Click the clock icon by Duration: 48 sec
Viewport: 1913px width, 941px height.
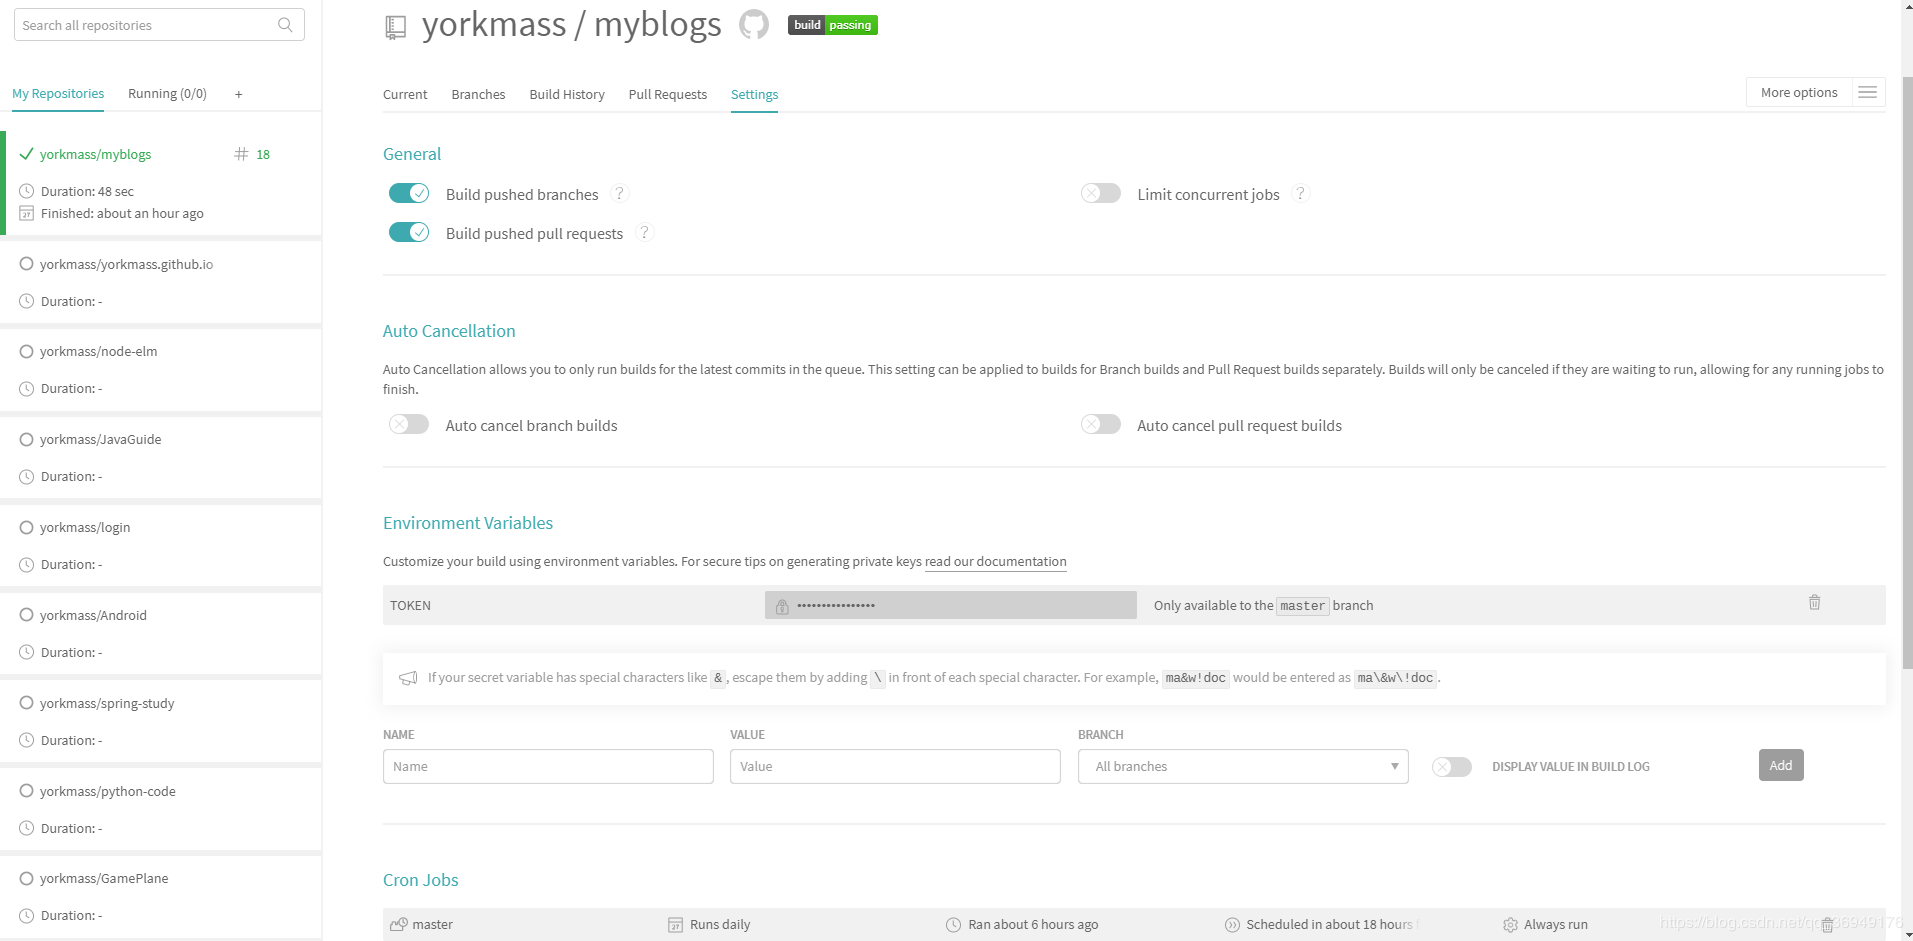[x=27, y=191]
